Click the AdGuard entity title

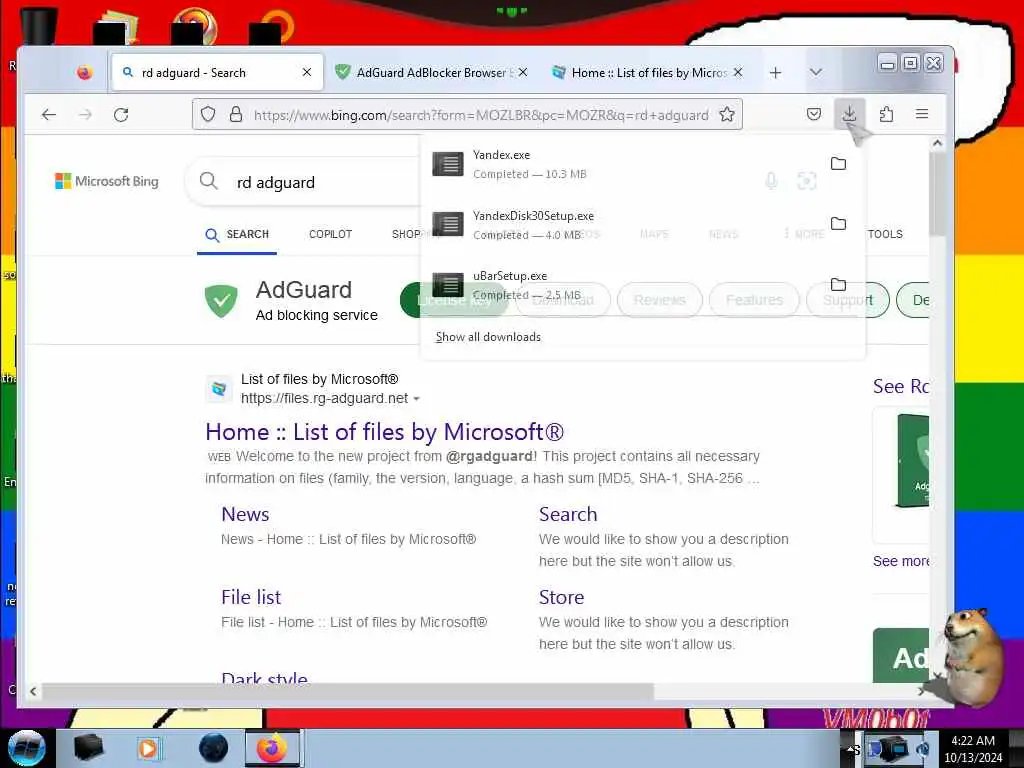304,290
